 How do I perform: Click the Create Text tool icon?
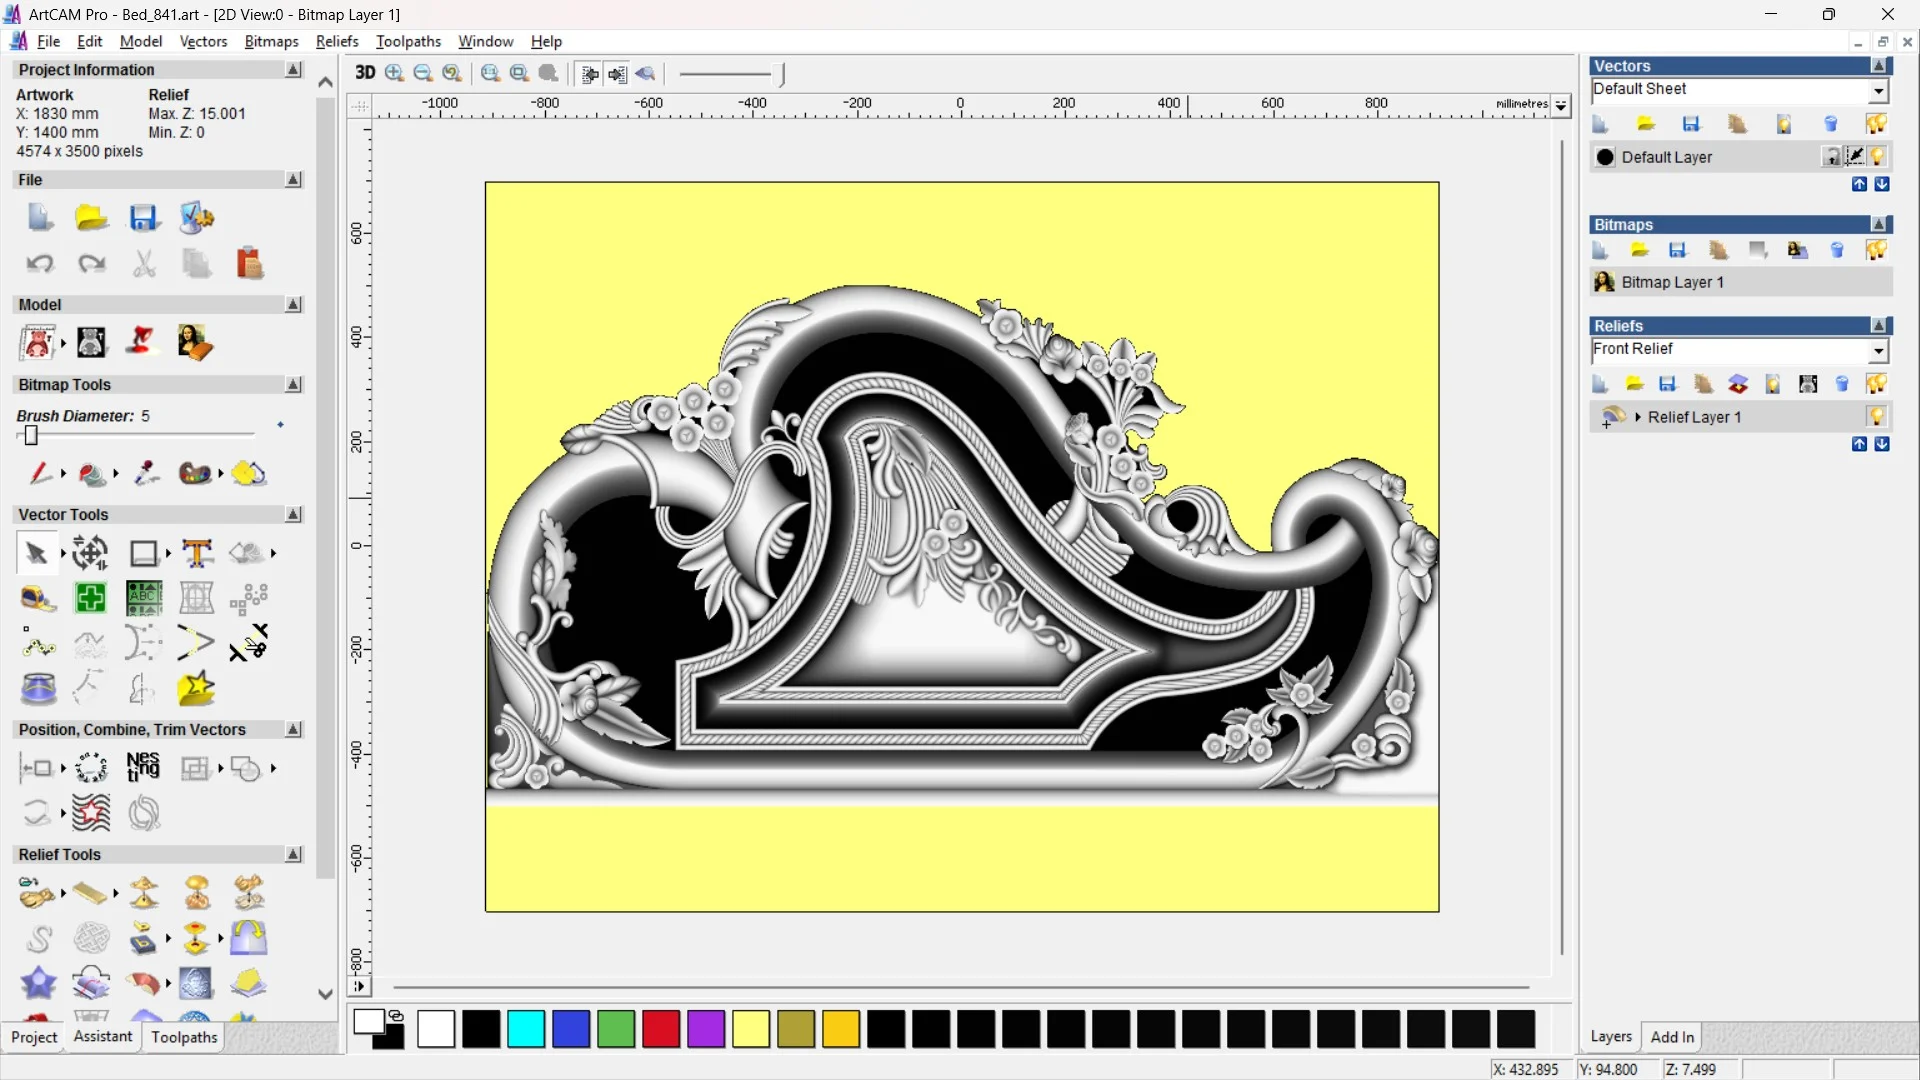coord(197,553)
